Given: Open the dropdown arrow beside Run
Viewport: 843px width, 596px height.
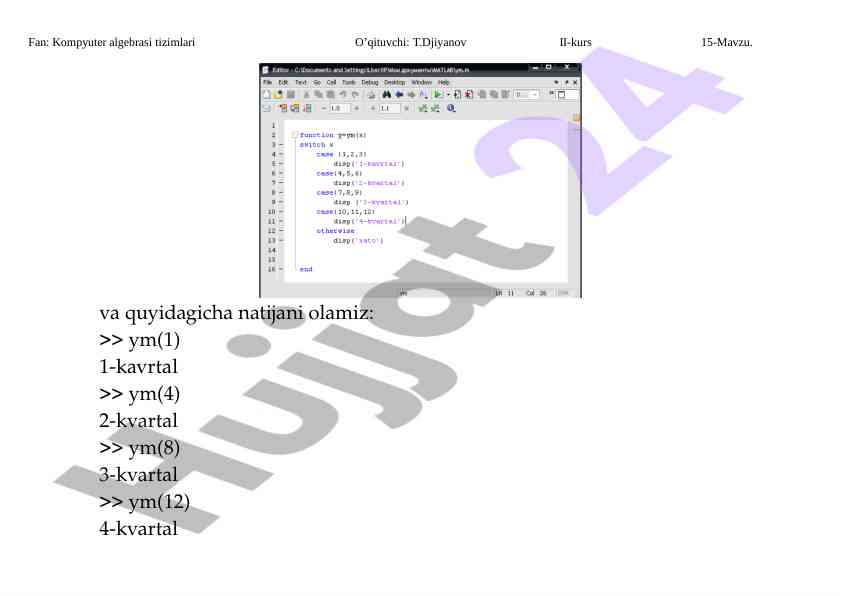Looking at the screenshot, I should [x=448, y=94].
